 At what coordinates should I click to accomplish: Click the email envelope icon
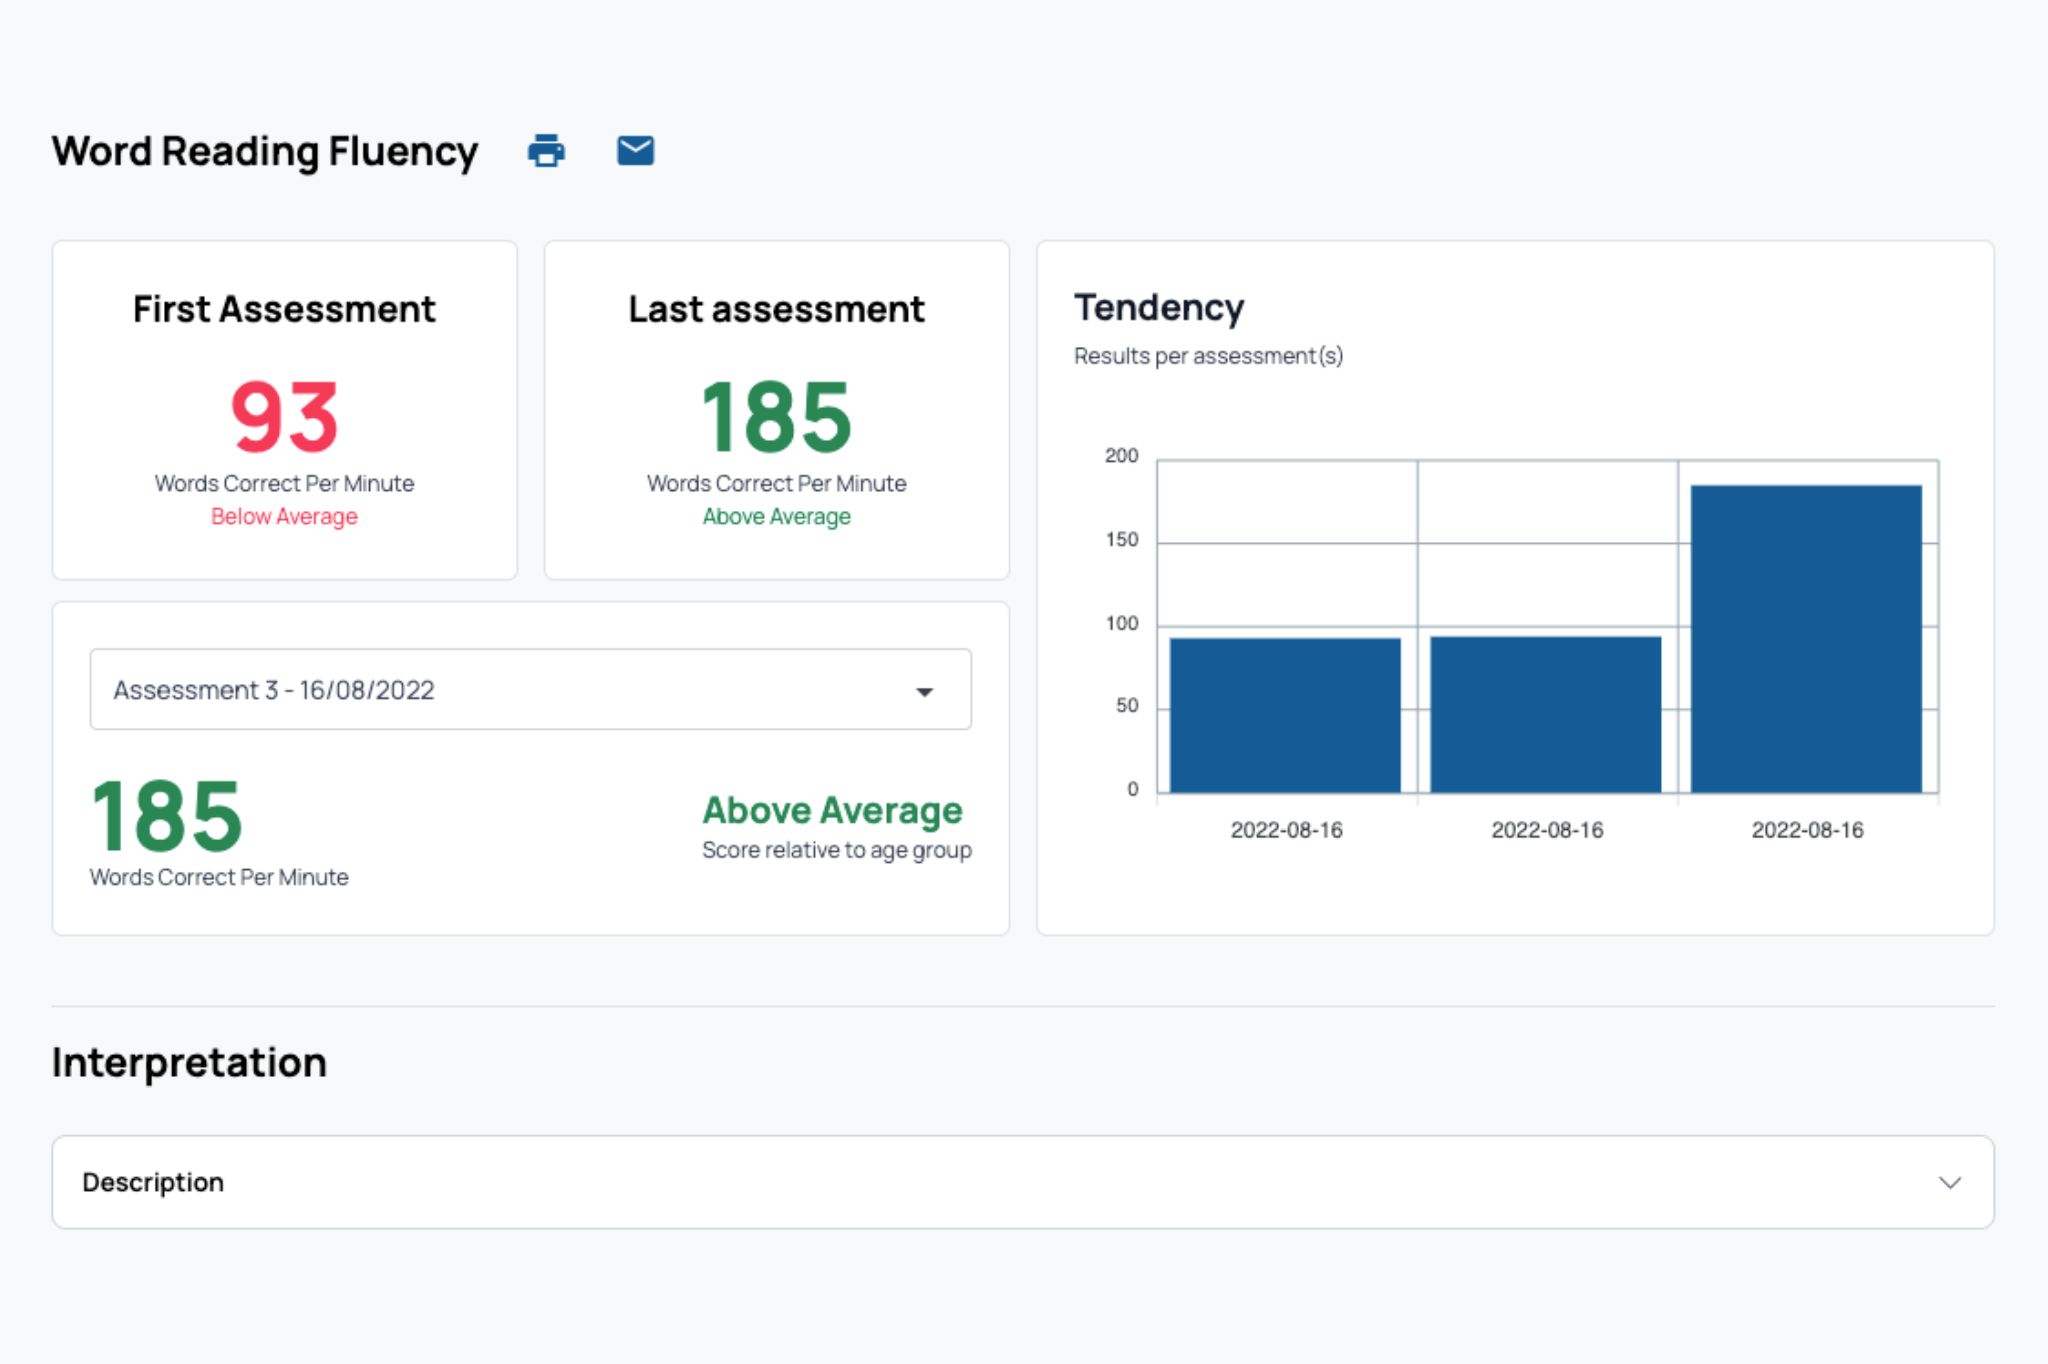tap(635, 151)
